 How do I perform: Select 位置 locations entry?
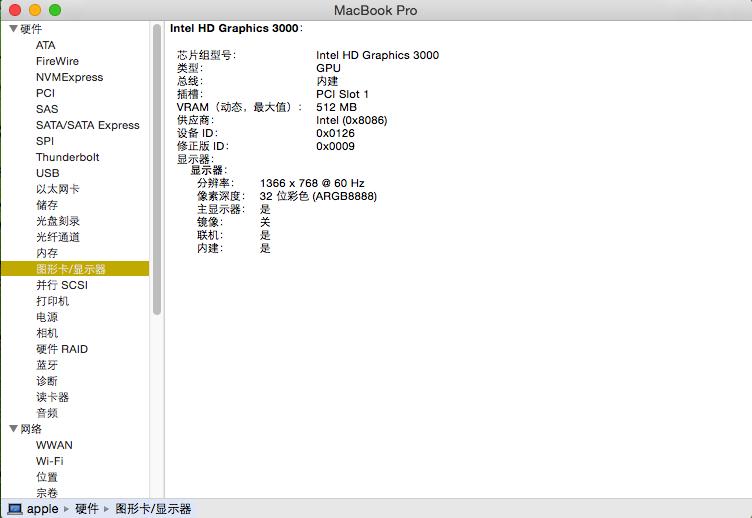[x=47, y=477]
